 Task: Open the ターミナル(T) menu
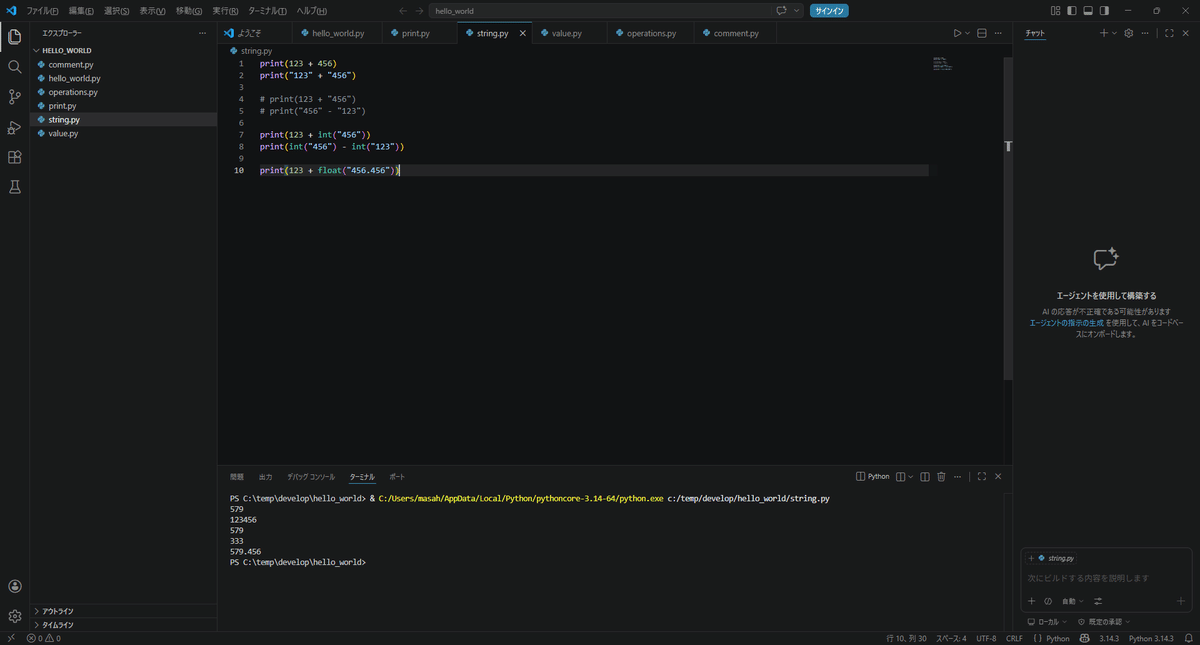click(x=267, y=11)
